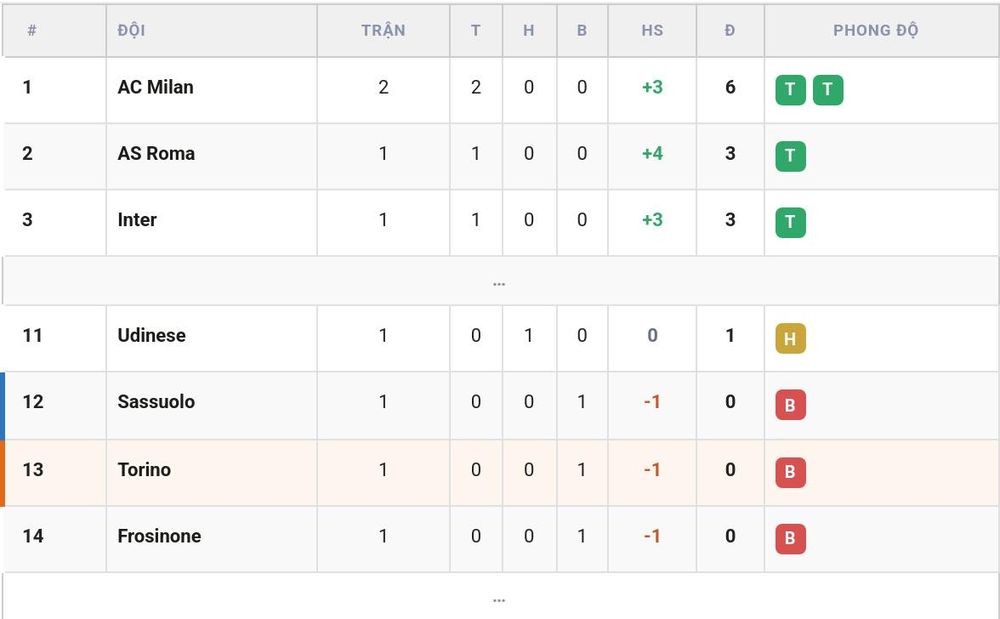Click Inter's green T form badge
The image size is (1000, 619).
click(x=790, y=222)
